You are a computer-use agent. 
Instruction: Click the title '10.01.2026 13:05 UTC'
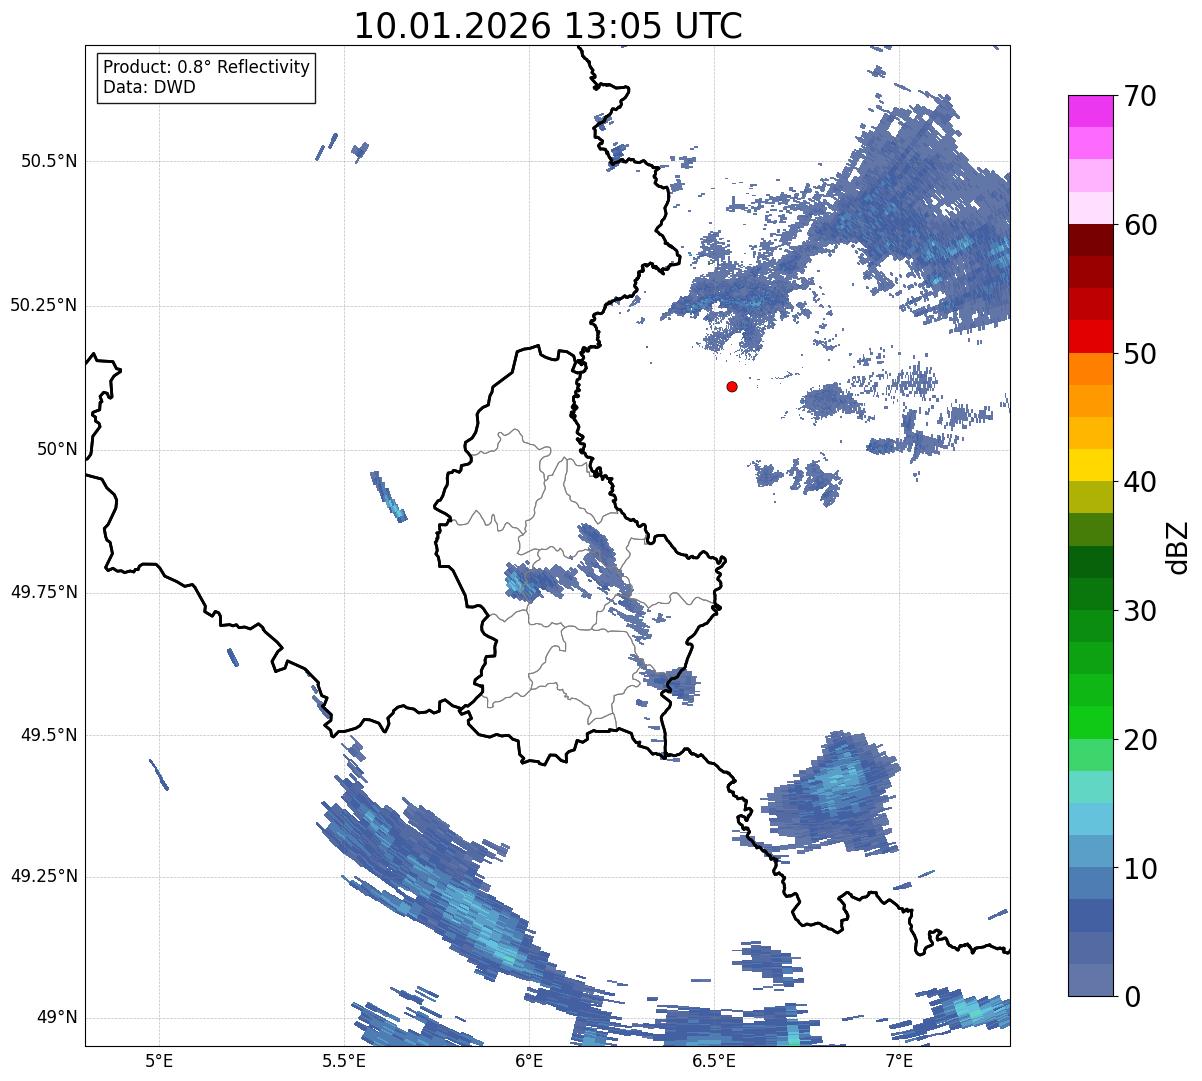(x=548, y=26)
